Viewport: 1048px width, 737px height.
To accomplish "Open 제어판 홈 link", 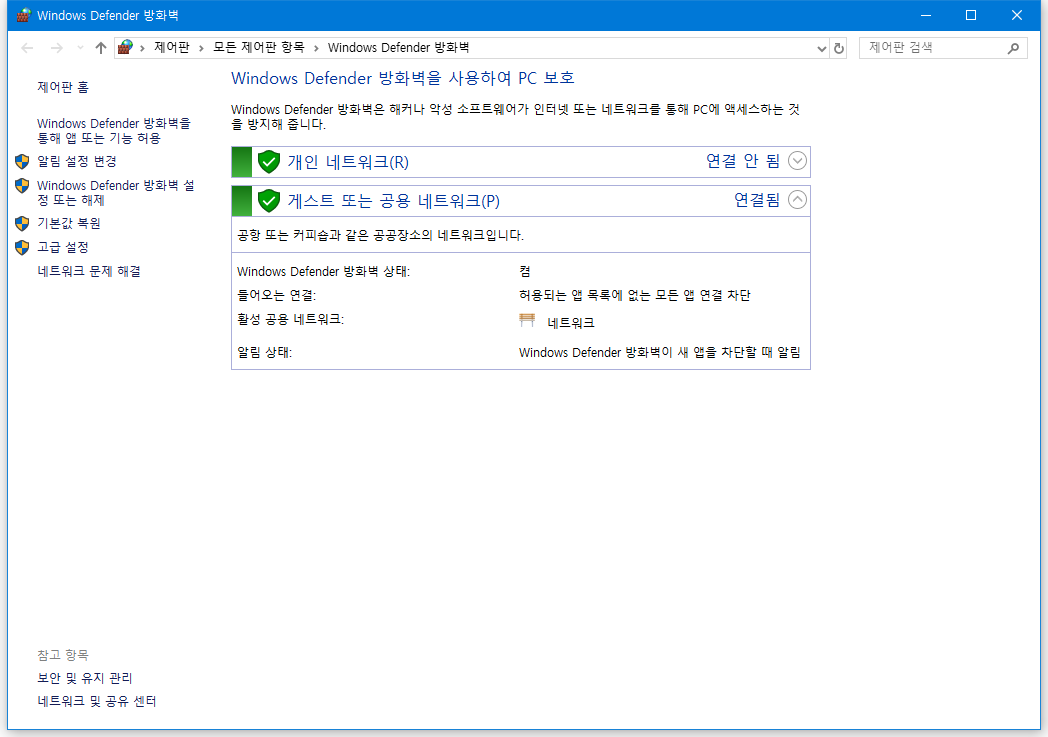I will coord(63,87).
